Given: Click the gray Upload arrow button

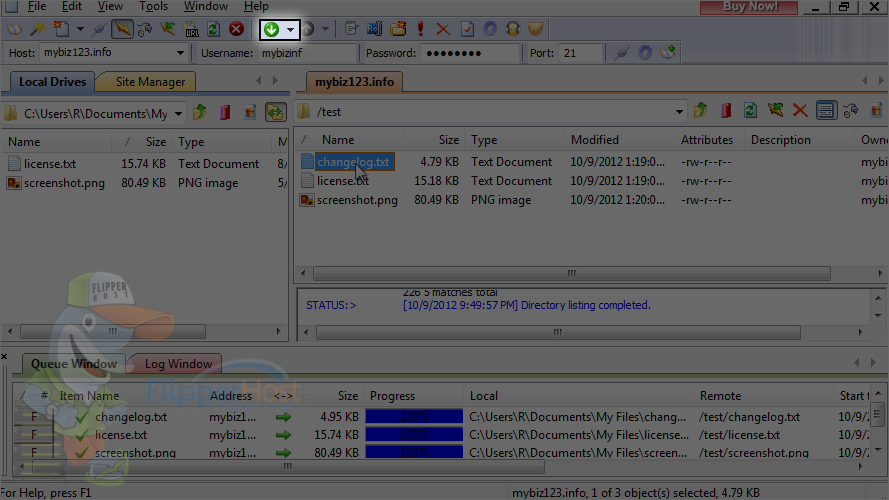Looking at the screenshot, I should point(307,29).
